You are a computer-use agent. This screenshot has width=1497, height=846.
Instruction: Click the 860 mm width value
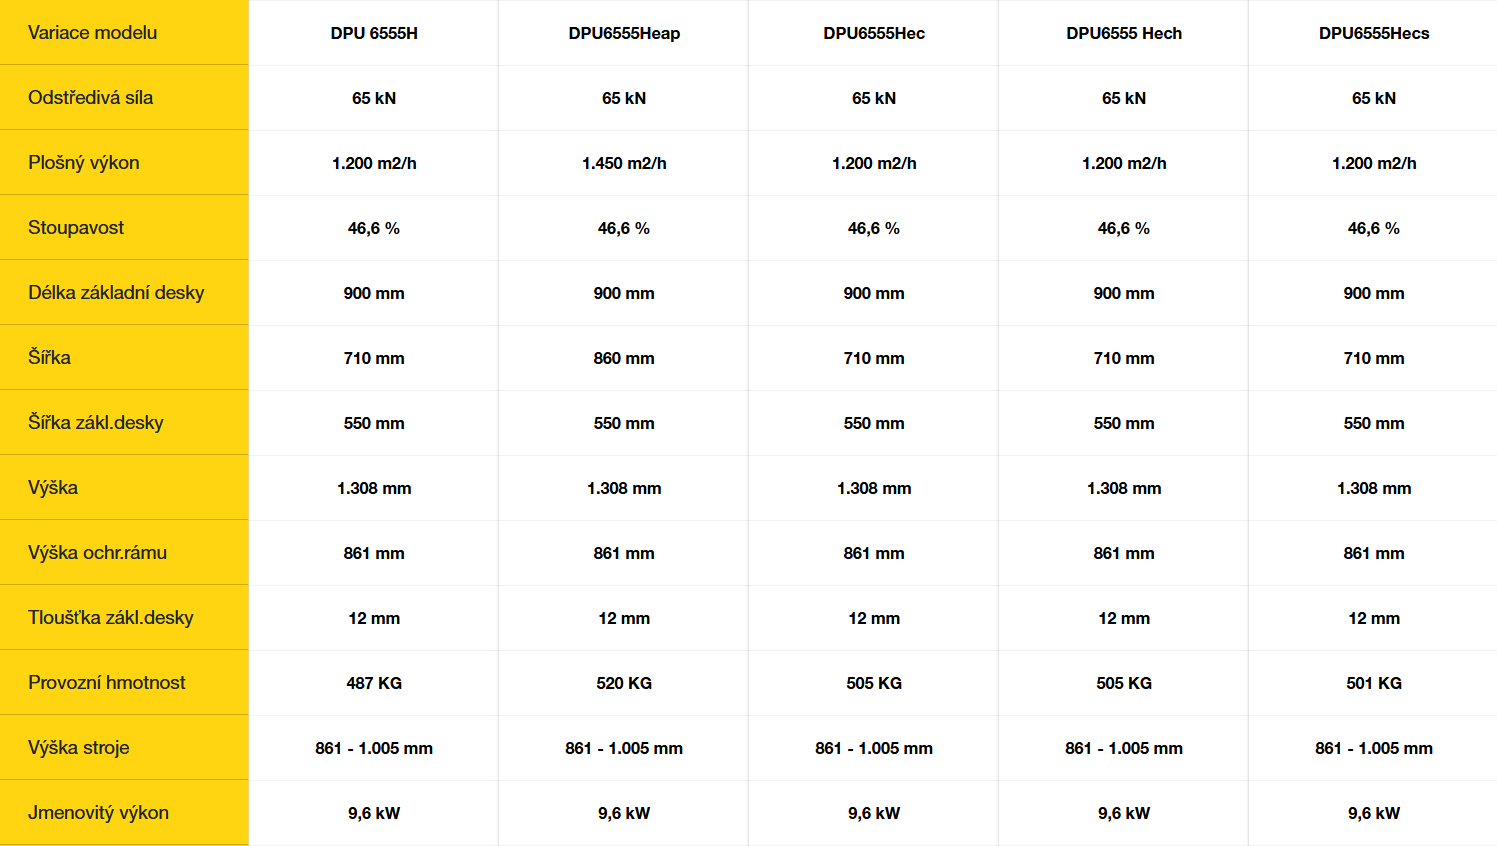click(624, 358)
